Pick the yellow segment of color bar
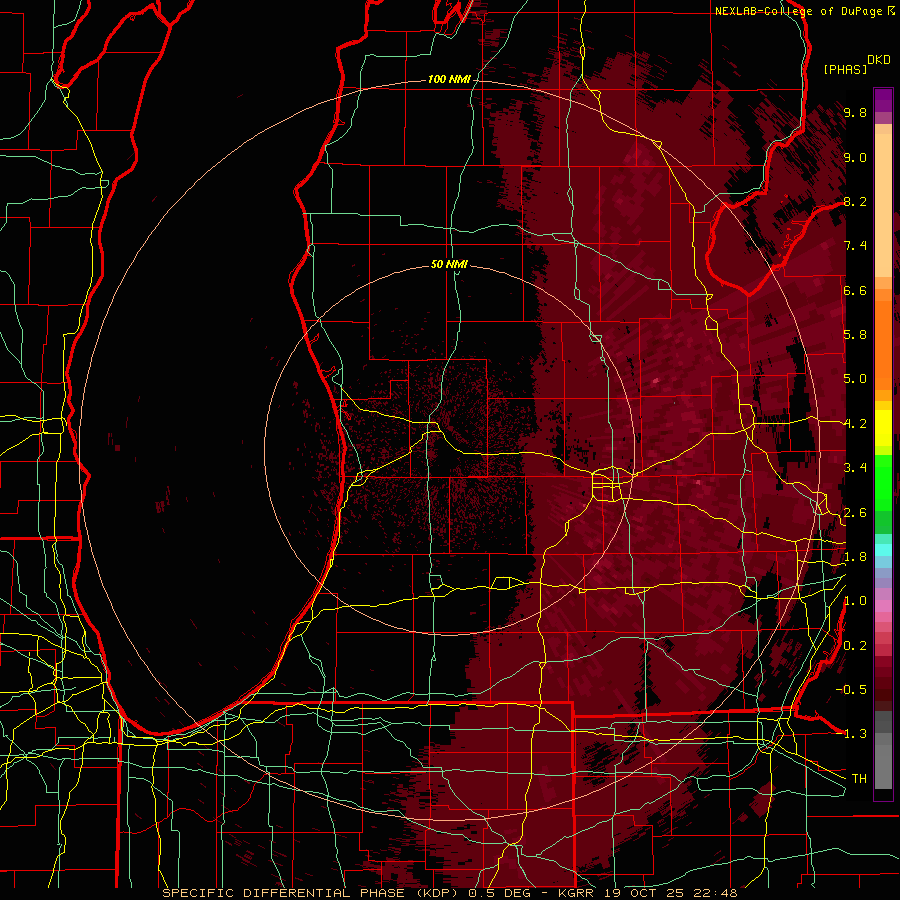The width and height of the screenshot is (900, 900). [883, 428]
